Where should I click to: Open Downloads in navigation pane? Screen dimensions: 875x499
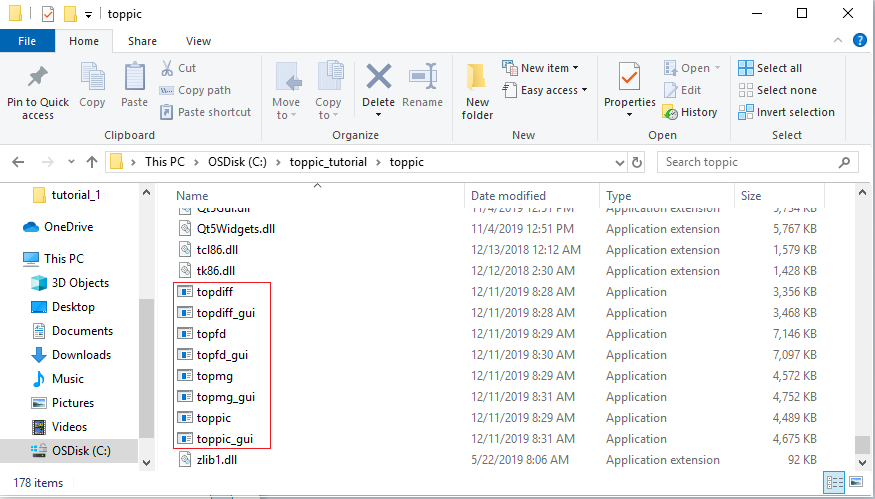(x=71, y=355)
